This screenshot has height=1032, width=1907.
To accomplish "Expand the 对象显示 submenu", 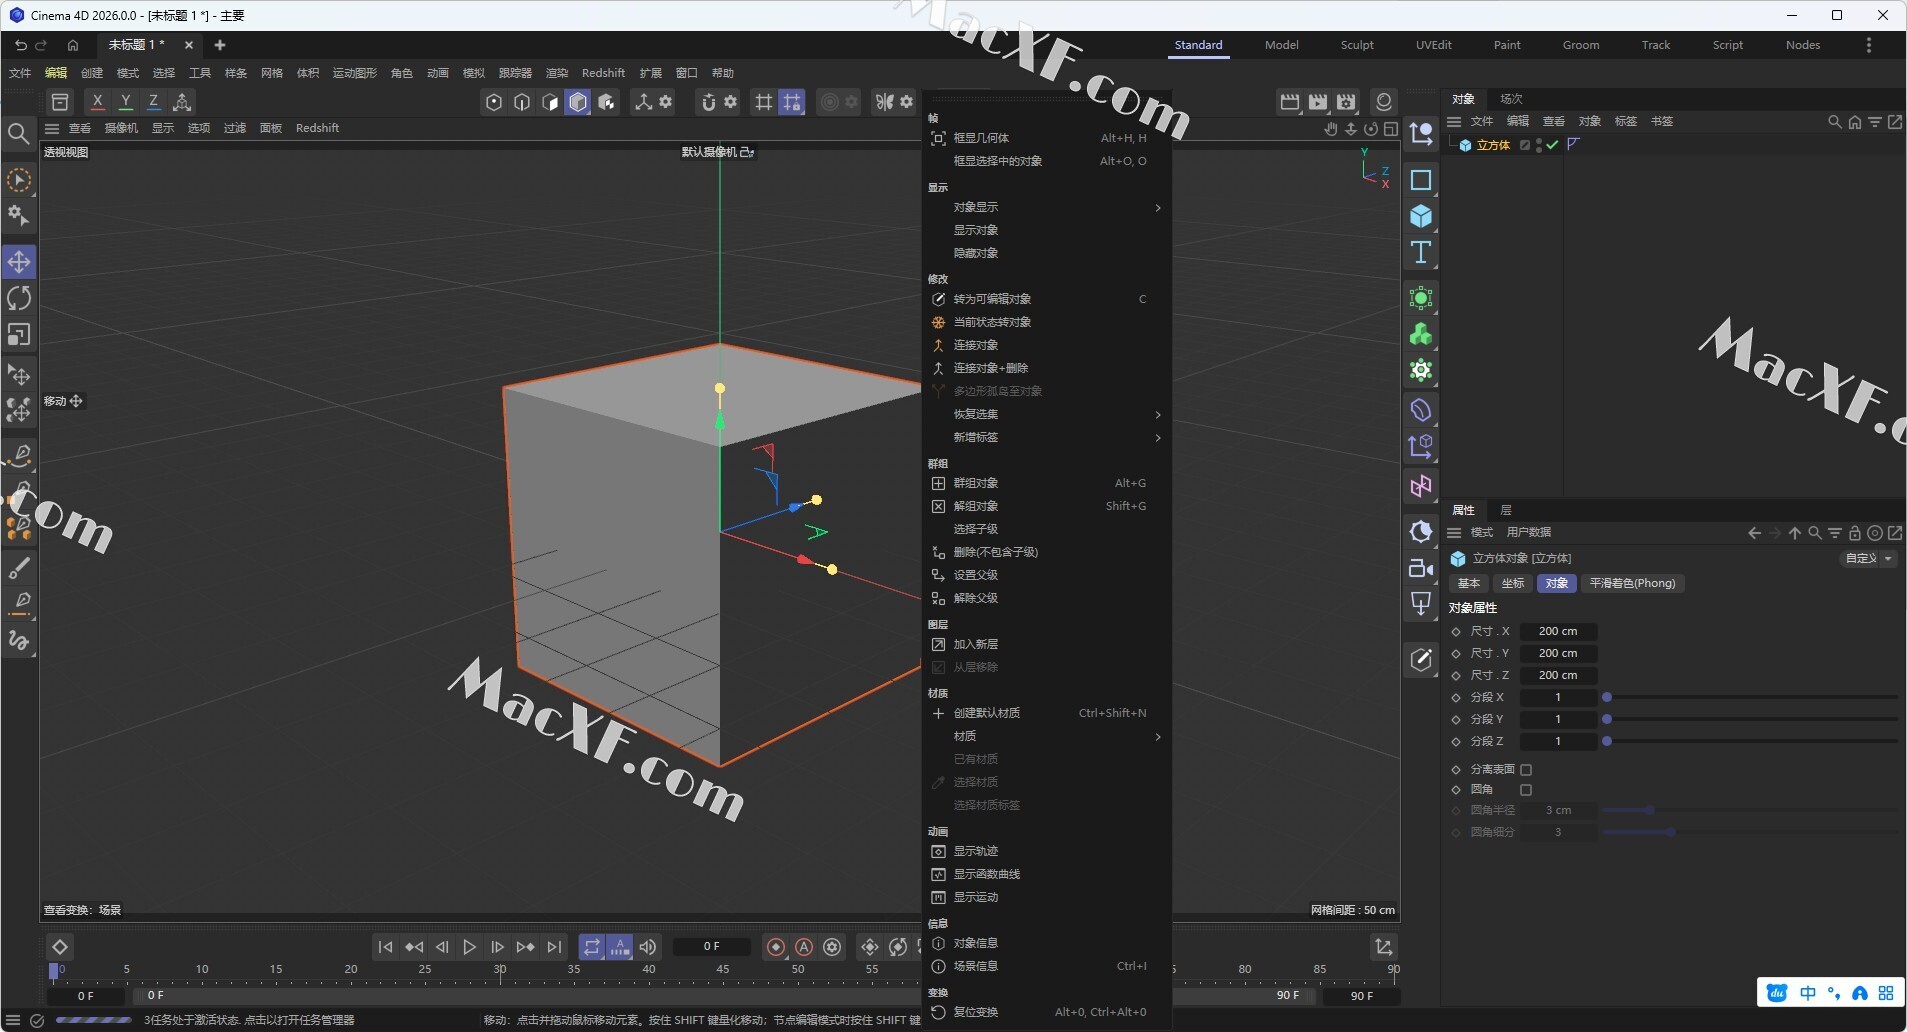I will coord(1046,207).
